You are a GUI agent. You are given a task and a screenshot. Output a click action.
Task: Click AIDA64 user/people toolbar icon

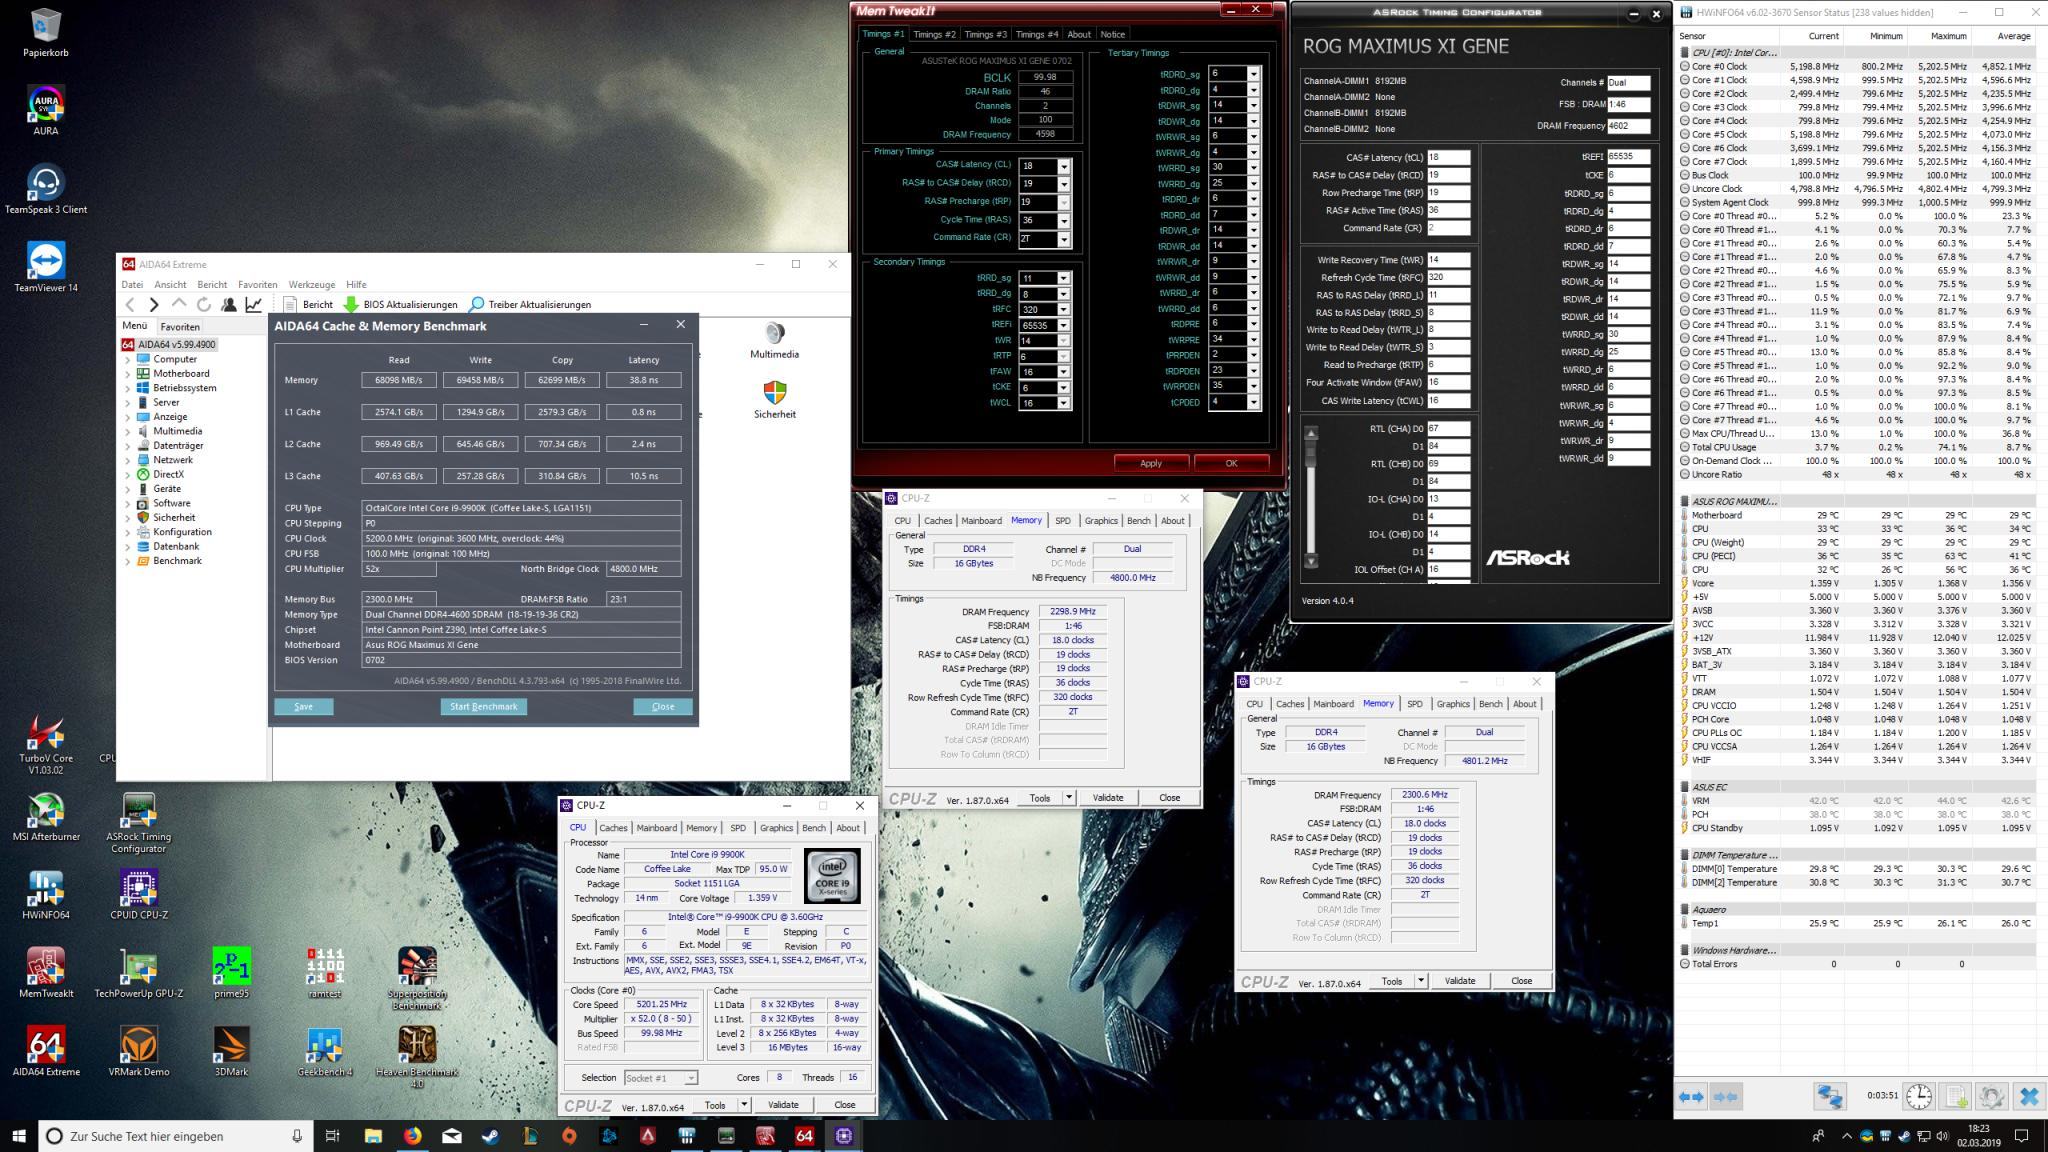coord(229,304)
